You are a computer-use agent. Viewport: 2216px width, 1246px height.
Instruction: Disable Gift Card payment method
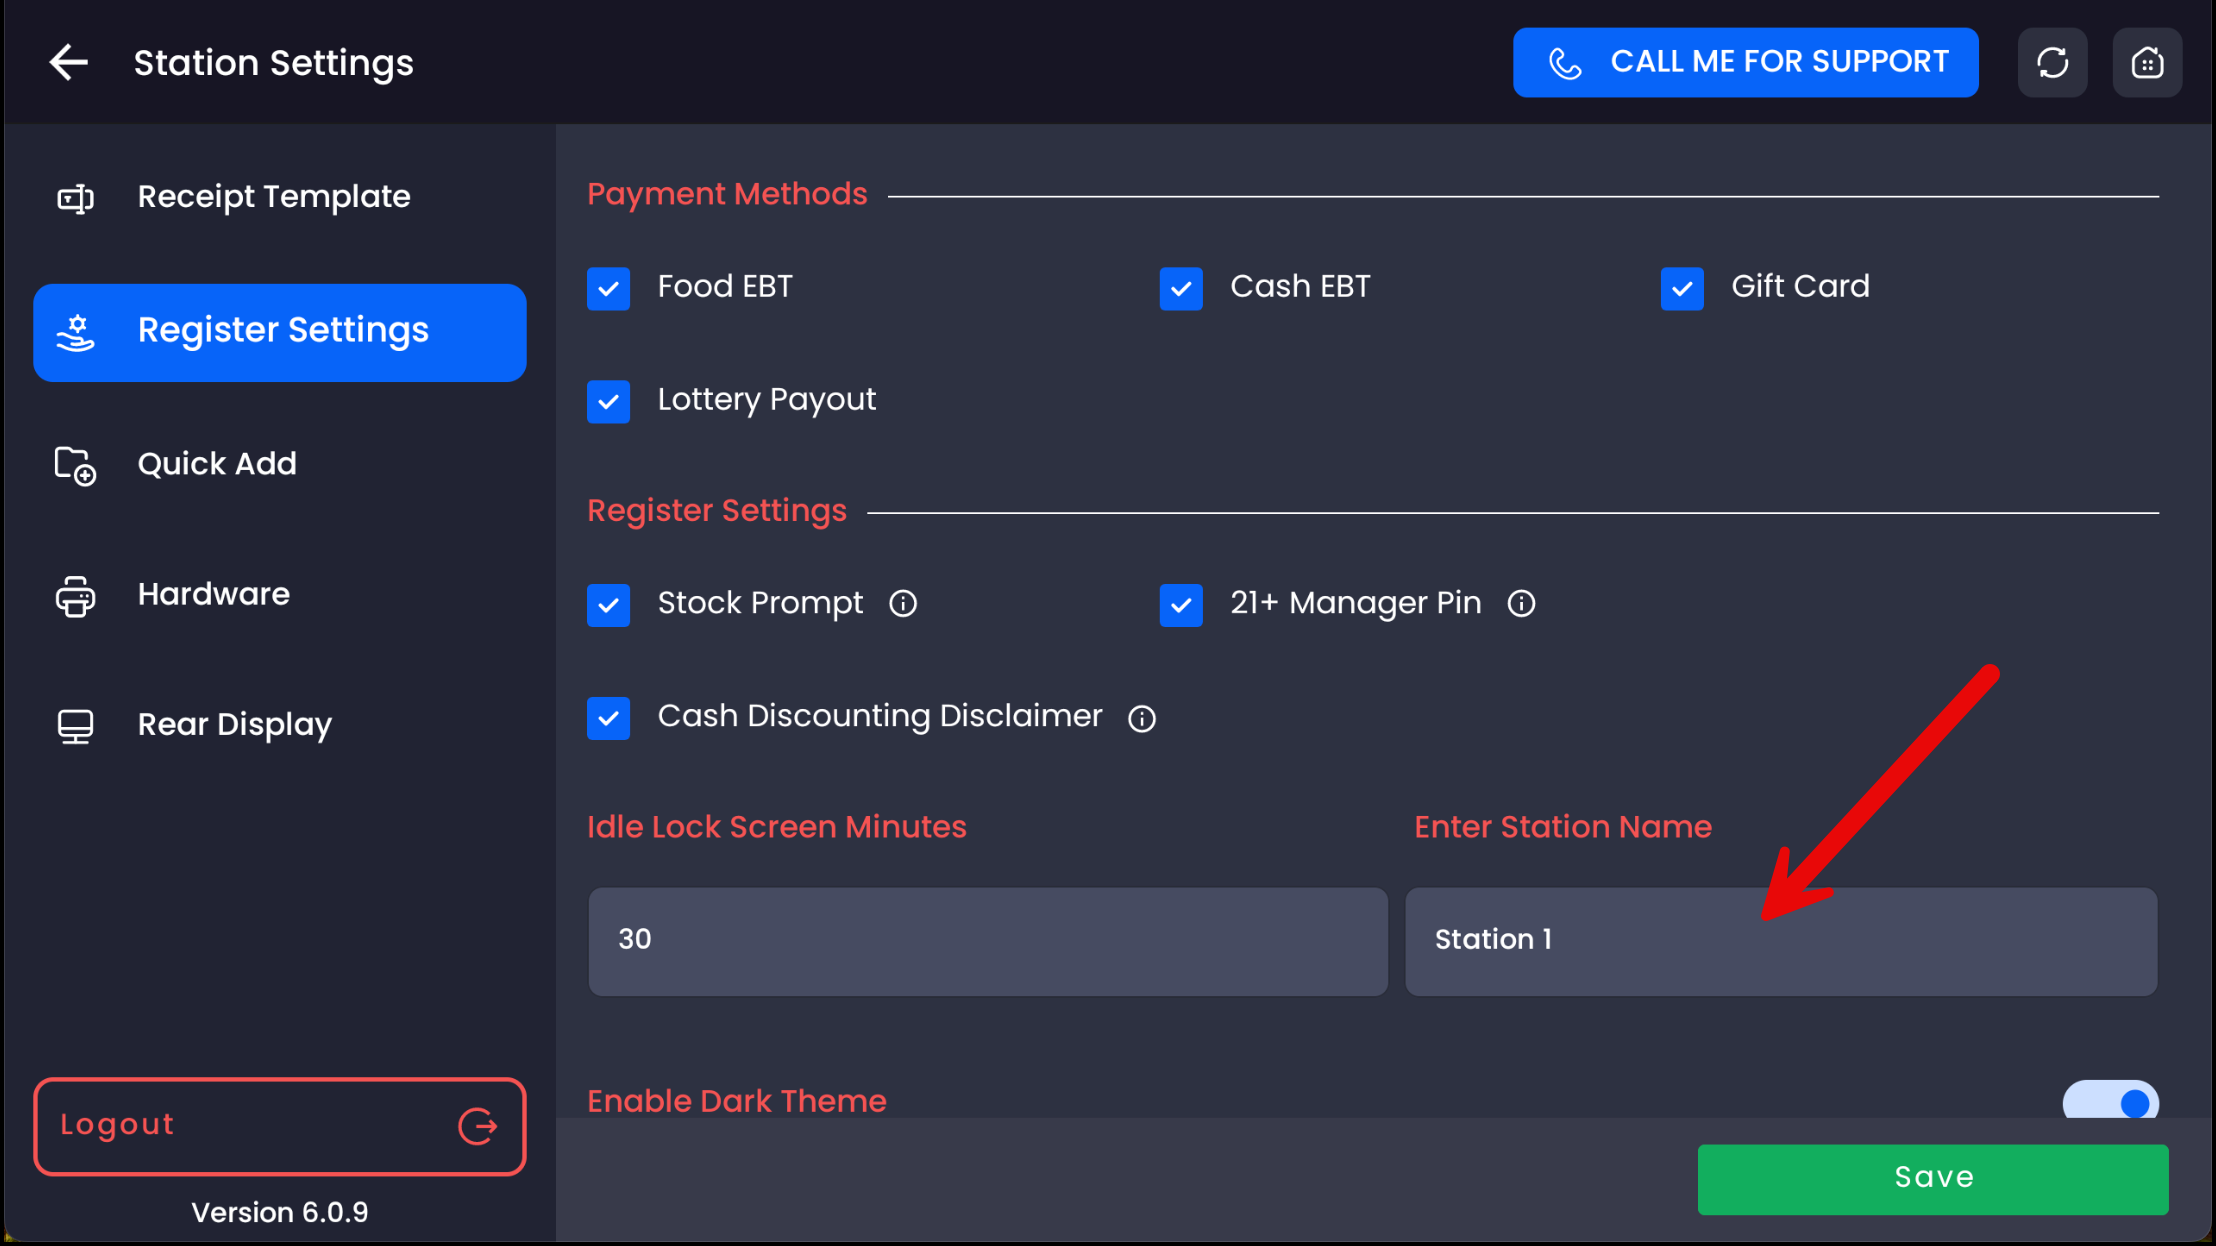click(1682, 288)
